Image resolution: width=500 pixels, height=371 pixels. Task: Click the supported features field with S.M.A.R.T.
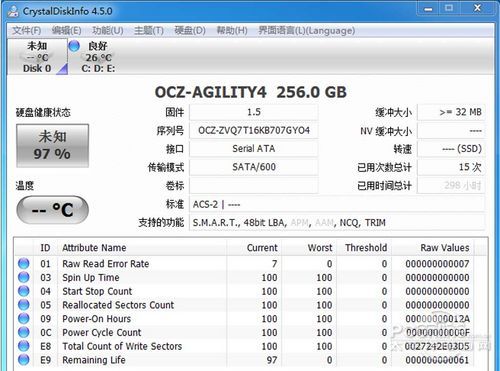(x=337, y=222)
